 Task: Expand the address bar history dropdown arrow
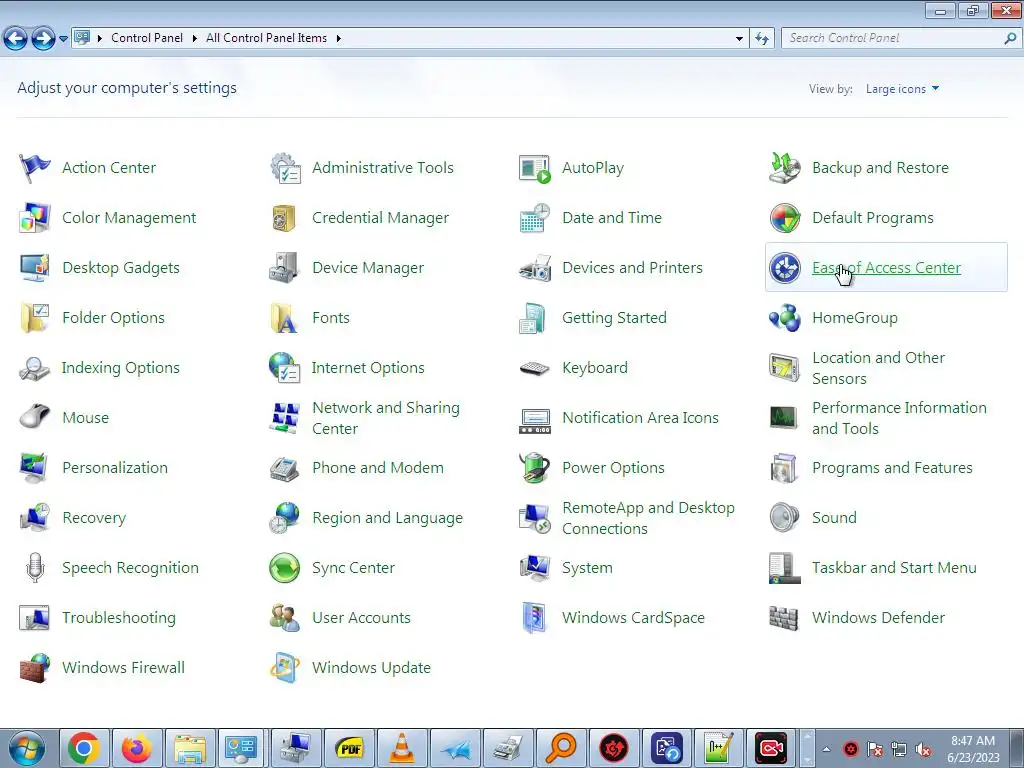pyautogui.click(x=739, y=39)
